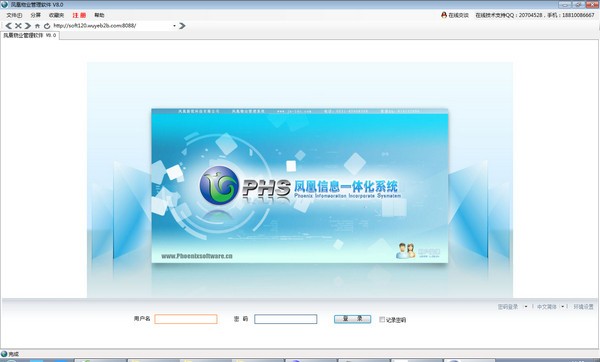Image resolution: width=600 pixels, height=362 pixels.
Task: Click the 中文简体 language label
Action: [546, 307]
